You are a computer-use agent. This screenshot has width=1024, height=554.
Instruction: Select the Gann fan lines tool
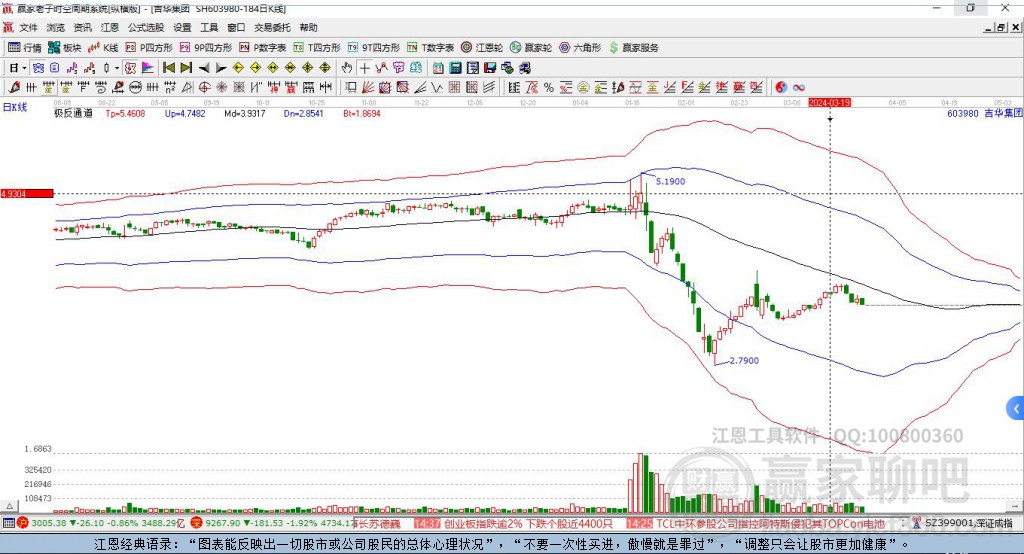368,88
